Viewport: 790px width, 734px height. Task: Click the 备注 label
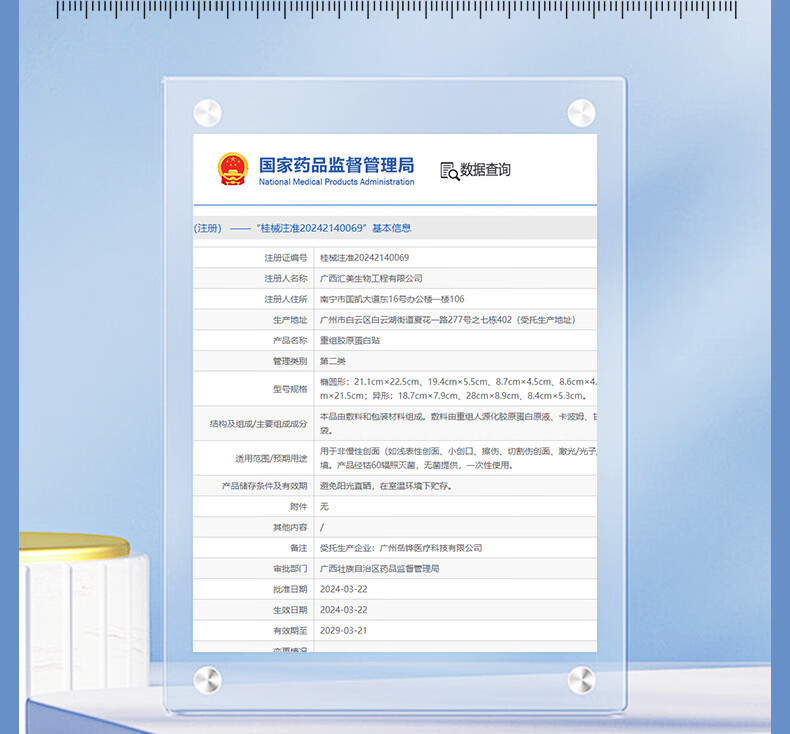click(298, 548)
